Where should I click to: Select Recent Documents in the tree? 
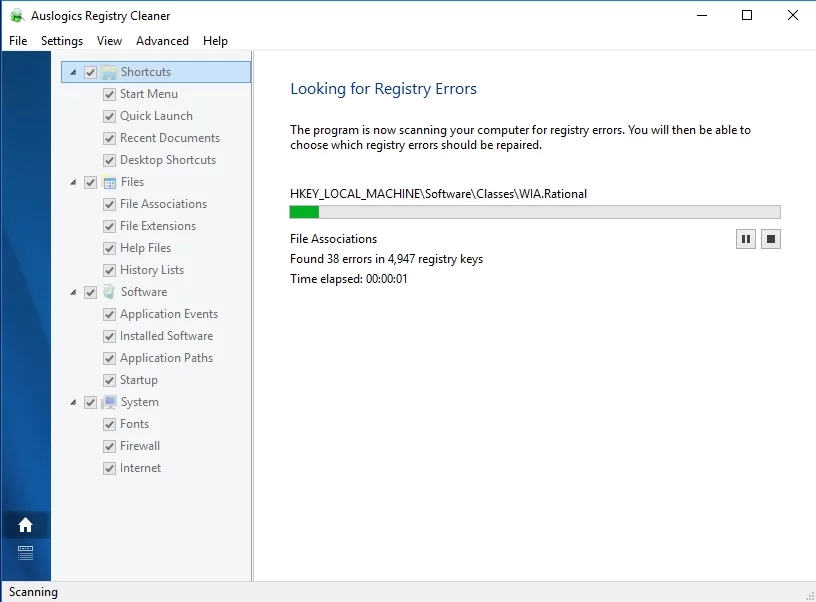point(170,138)
